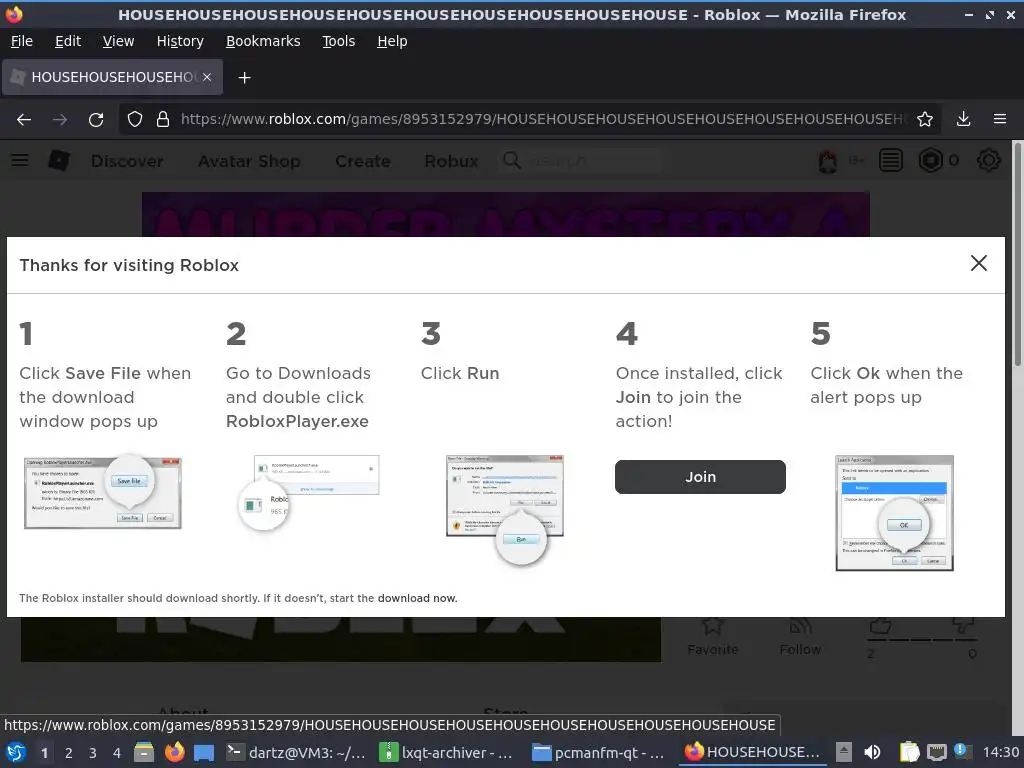Click the show desktop icon in the panel
This screenshot has width=1024, height=768.
pos(204,752)
